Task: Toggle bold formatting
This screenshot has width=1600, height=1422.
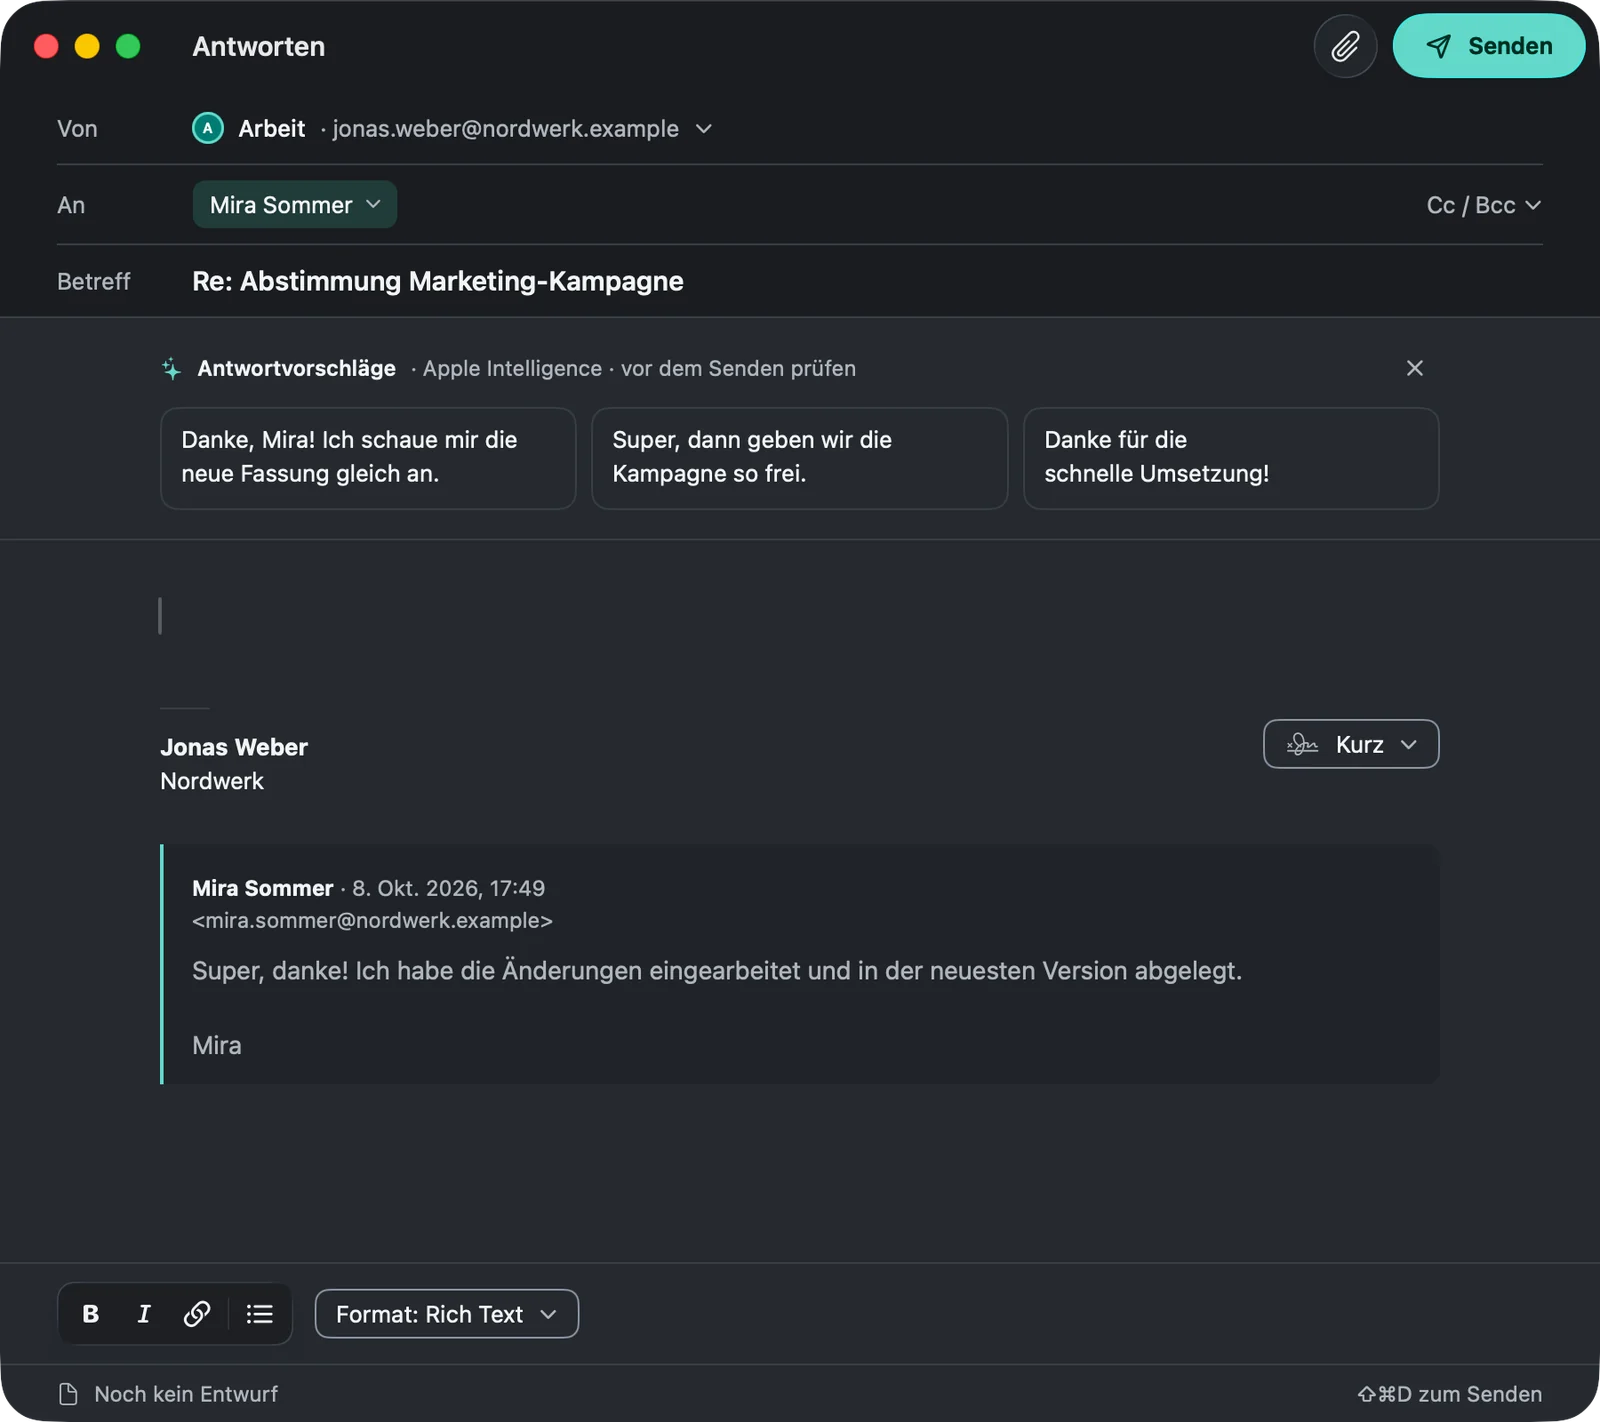Action: click(x=91, y=1314)
